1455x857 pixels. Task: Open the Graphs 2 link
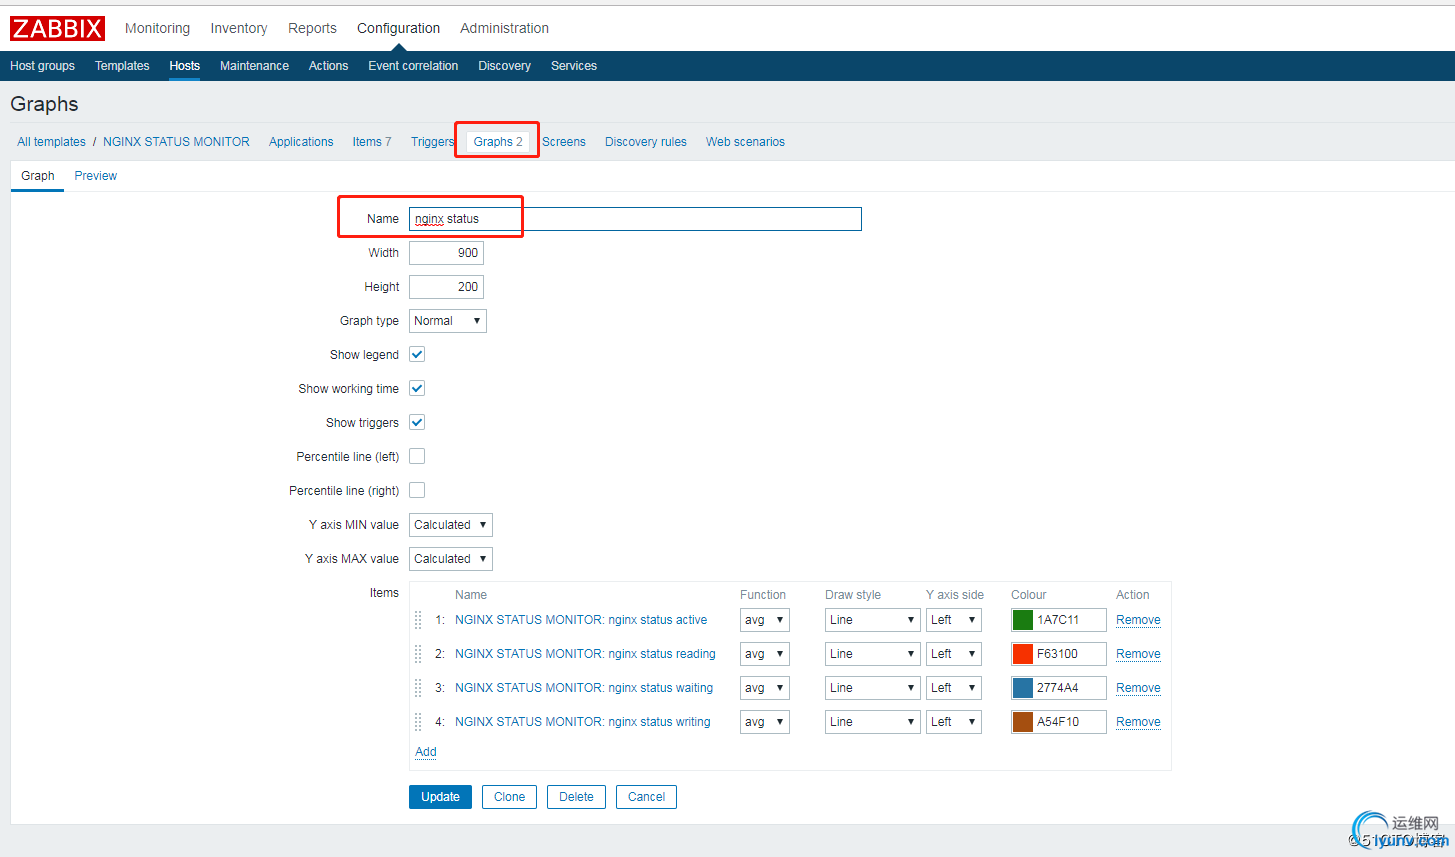click(498, 142)
